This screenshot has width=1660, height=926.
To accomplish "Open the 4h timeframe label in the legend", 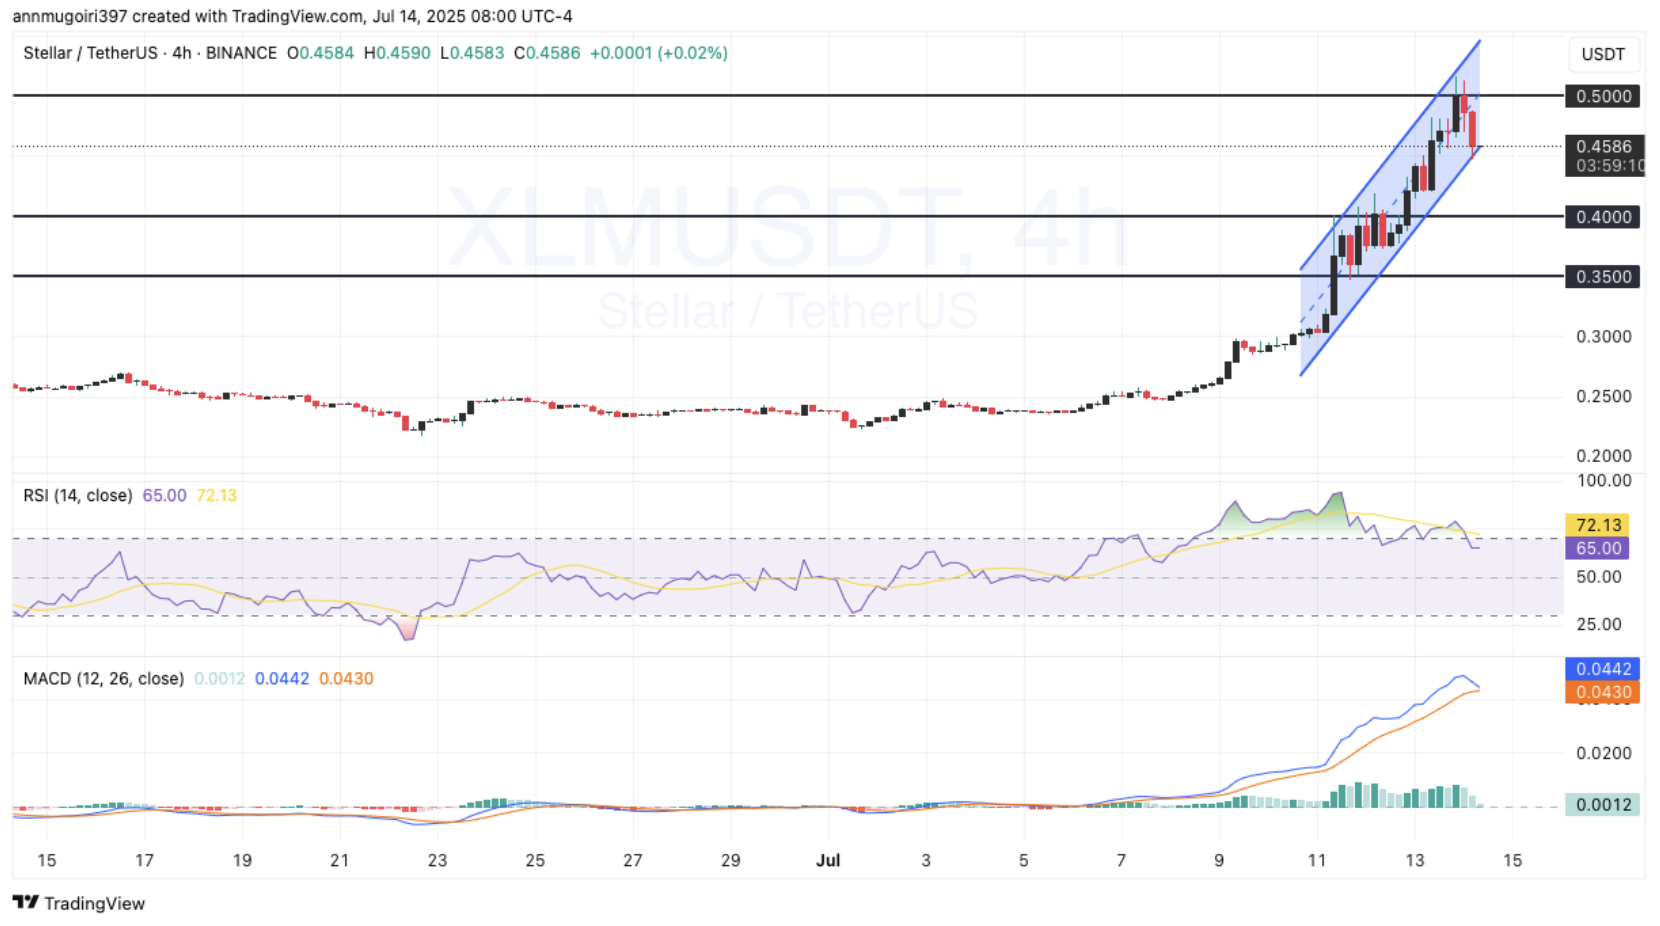I will coord(180,53).
